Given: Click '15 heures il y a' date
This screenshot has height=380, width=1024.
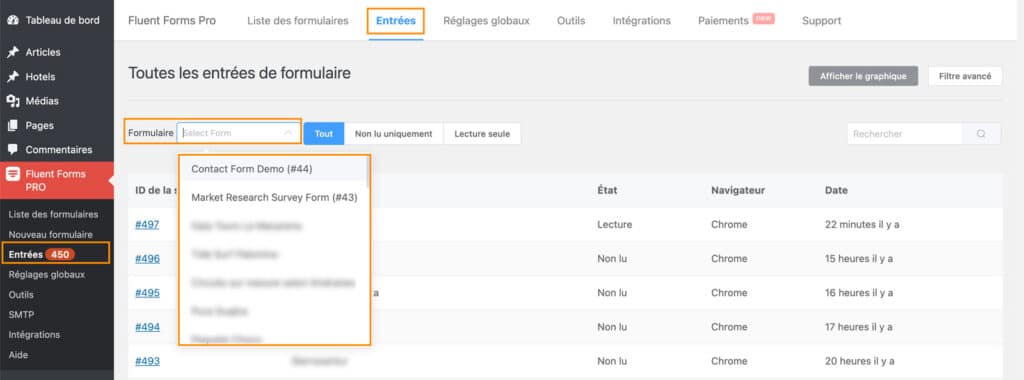Looking at the screenshot, I should [x=859, y=259].
